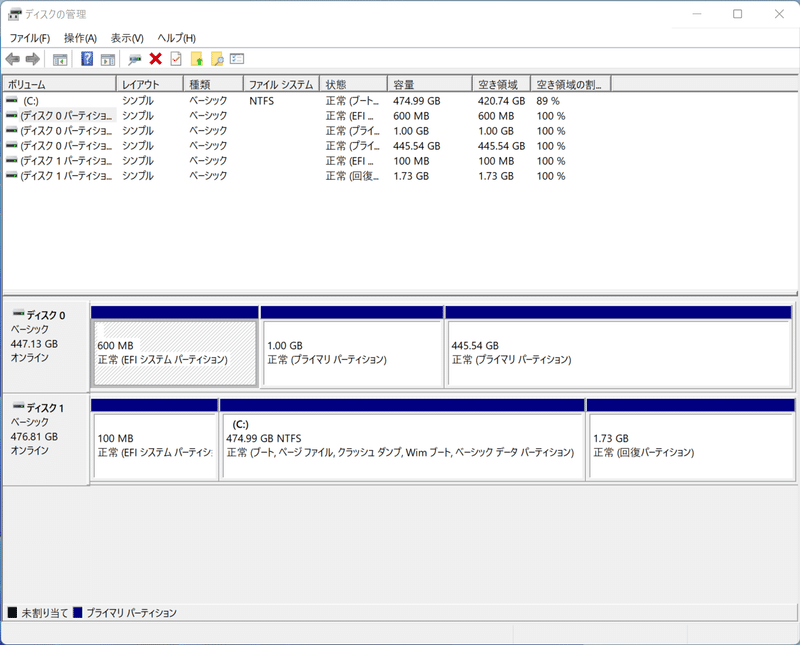Click the 420.74 GB free space cell
Image resolution: width=800 pixels, height=645 pixels.
coord(502,101)
